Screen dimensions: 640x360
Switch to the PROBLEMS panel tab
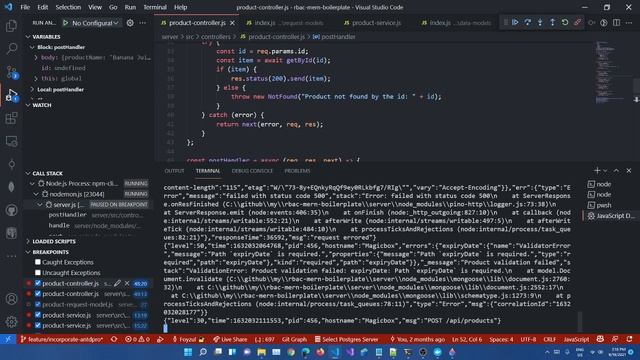pyautogui.click(x=297, y=171)
